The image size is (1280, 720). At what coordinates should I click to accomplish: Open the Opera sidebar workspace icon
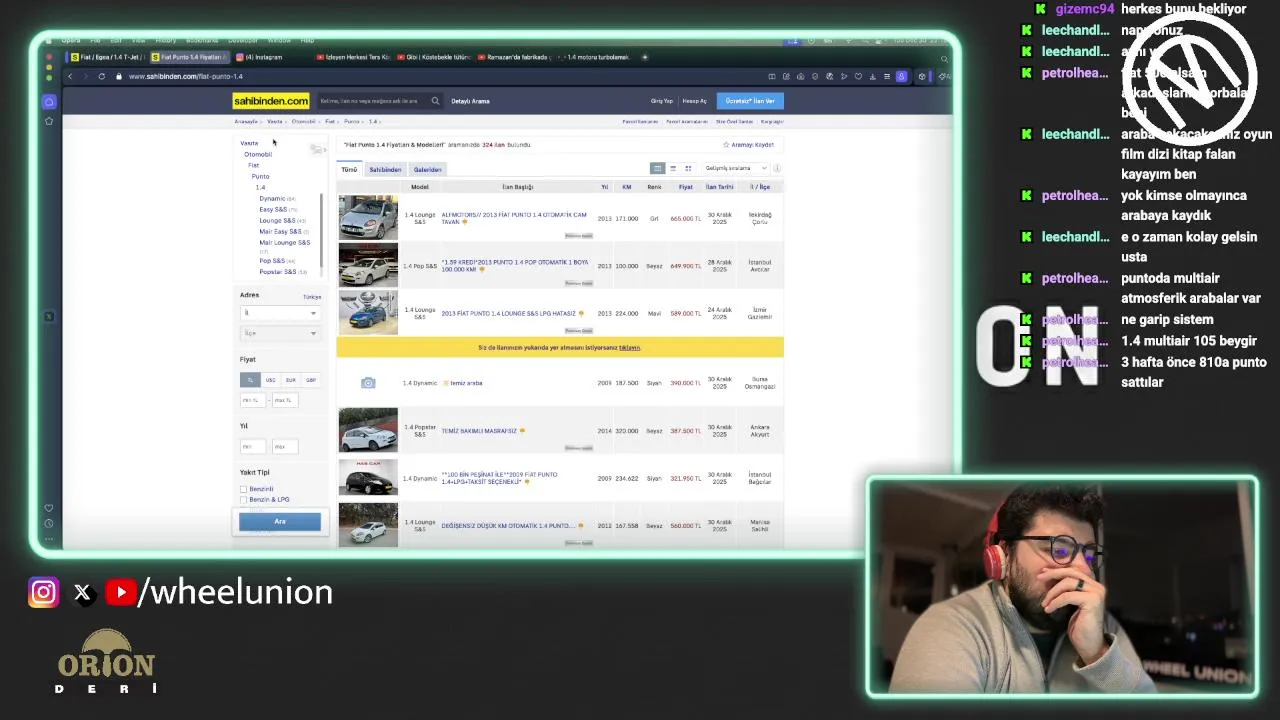[49, 102]
